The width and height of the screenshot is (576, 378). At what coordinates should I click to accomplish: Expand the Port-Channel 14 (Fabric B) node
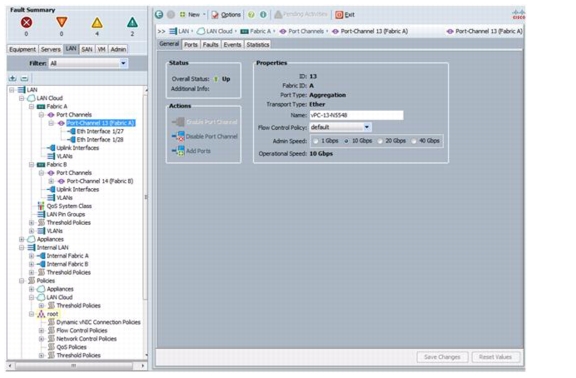click(51, 181)
